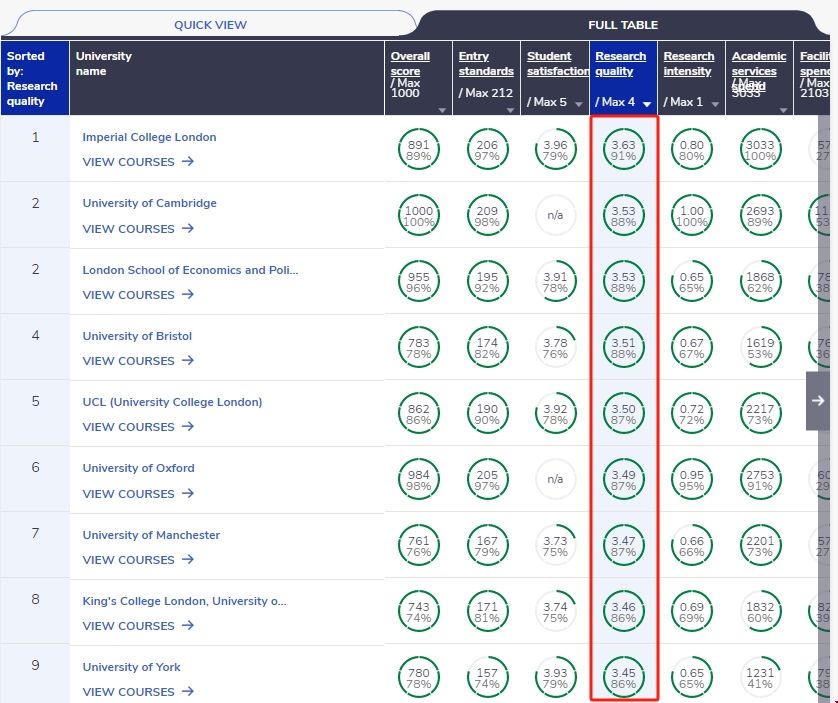Select the Full Table tab

tap(622, 24)
